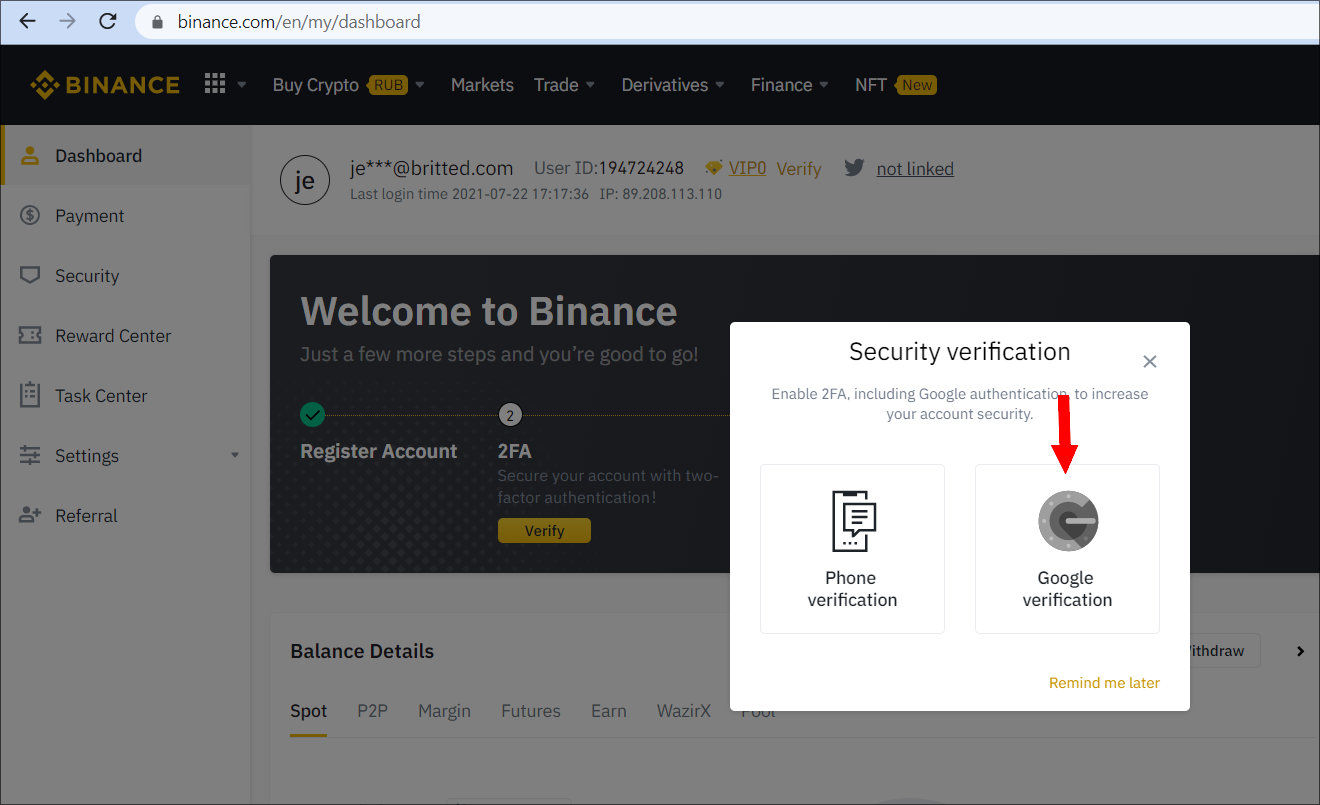Open Reward Center in the sidebar
Image resolution: width=1320 pixels, height=805 pixels.
[125, 336]
